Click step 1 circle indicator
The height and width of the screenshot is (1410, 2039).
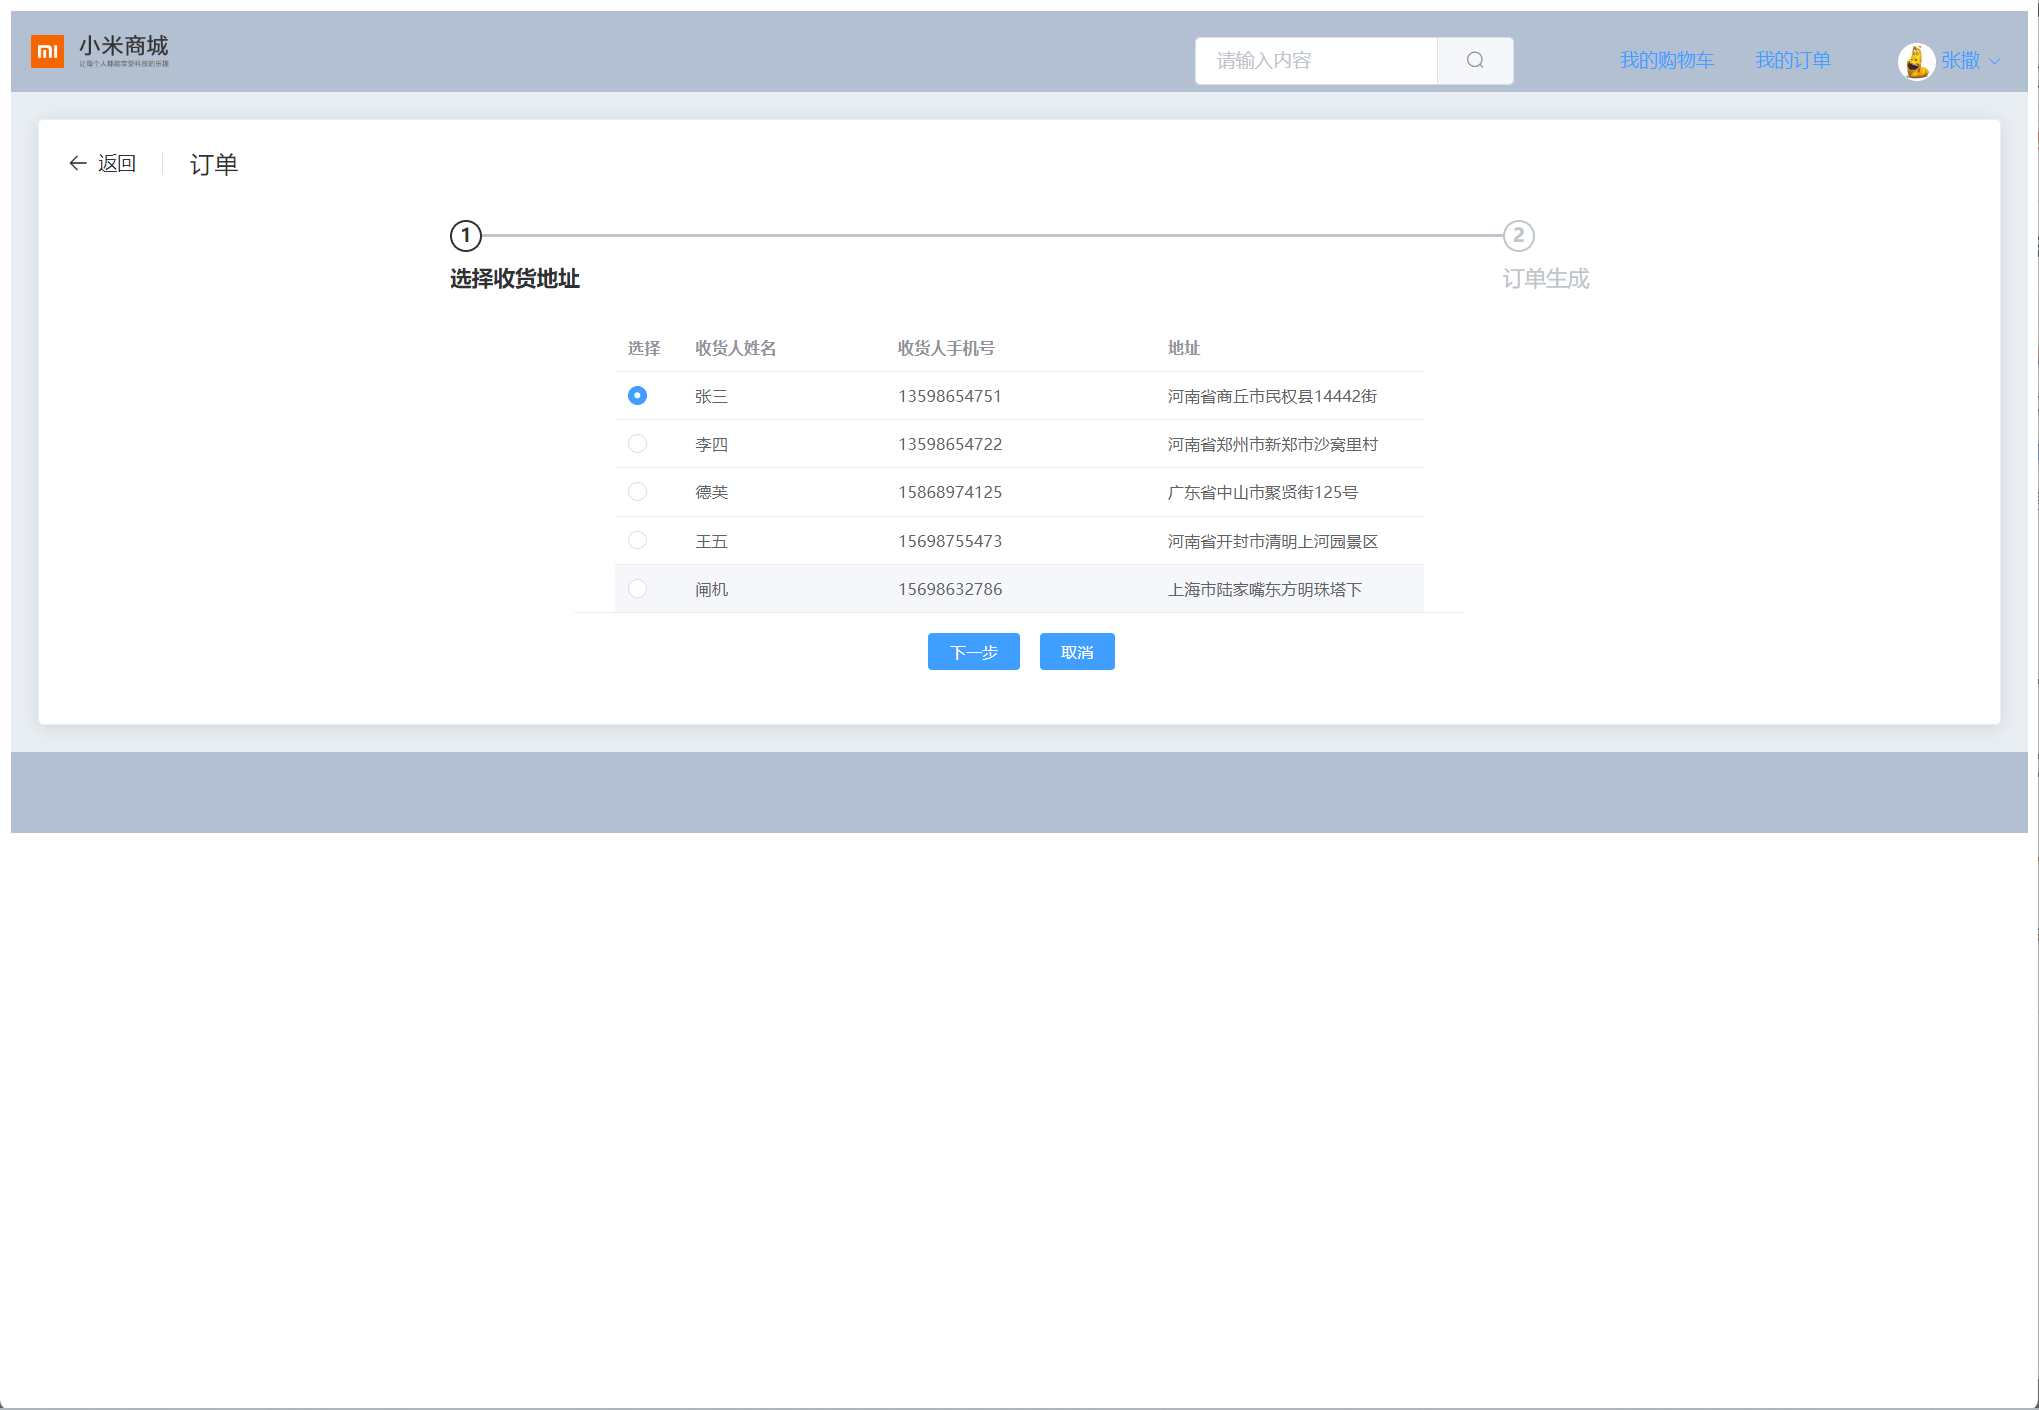(x=466, y=236)
